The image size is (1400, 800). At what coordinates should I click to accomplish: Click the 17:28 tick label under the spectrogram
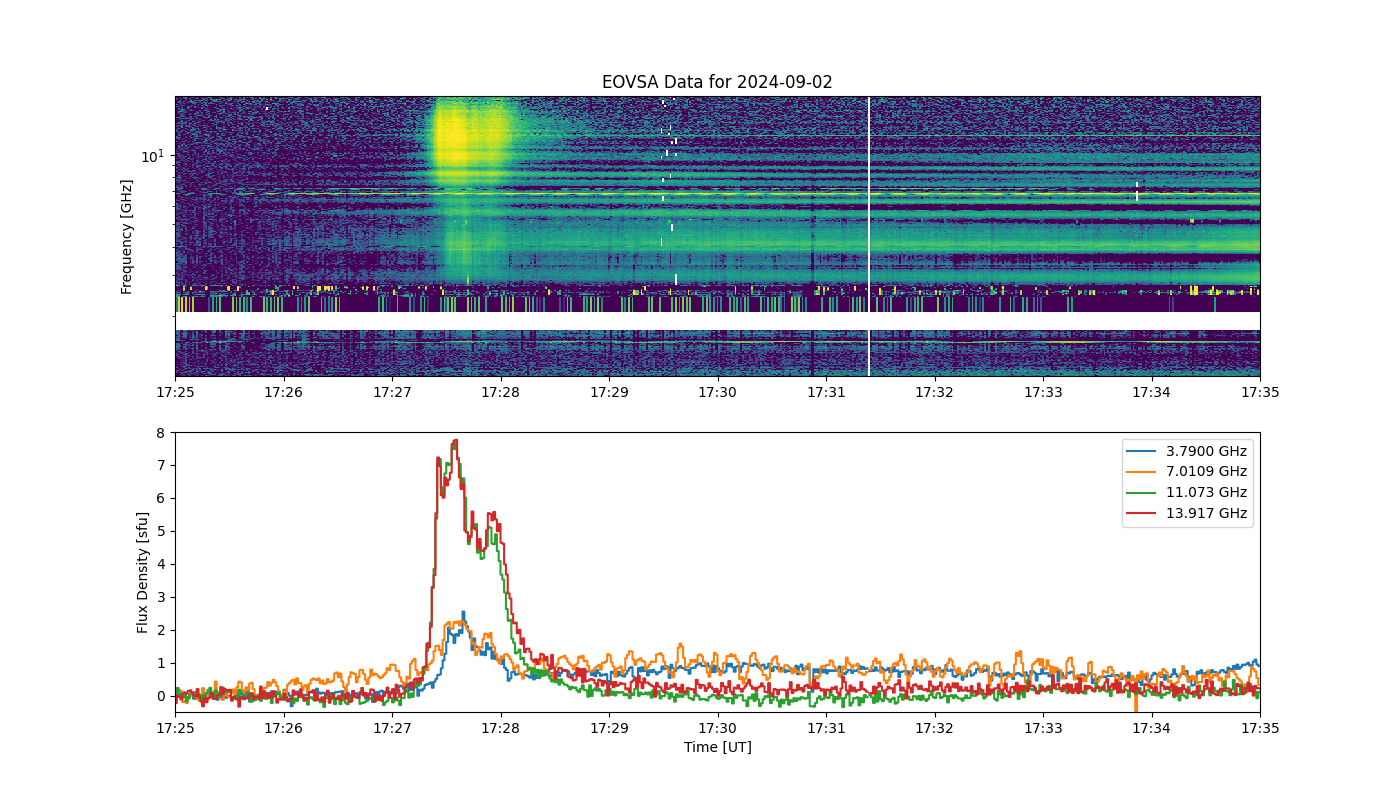pos(501,393)
